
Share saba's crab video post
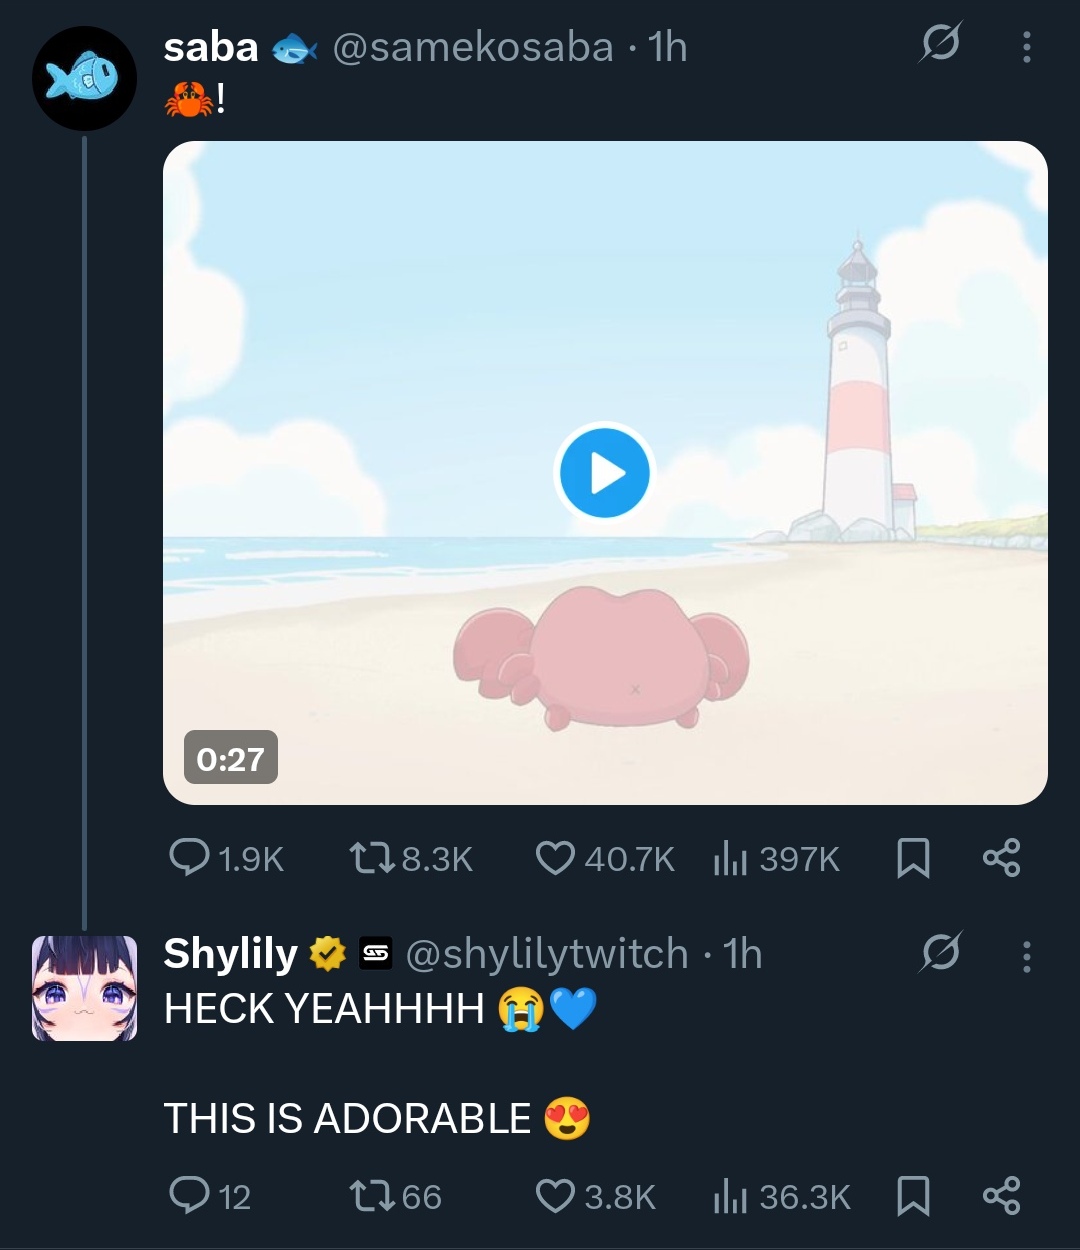coord(1001,858)
